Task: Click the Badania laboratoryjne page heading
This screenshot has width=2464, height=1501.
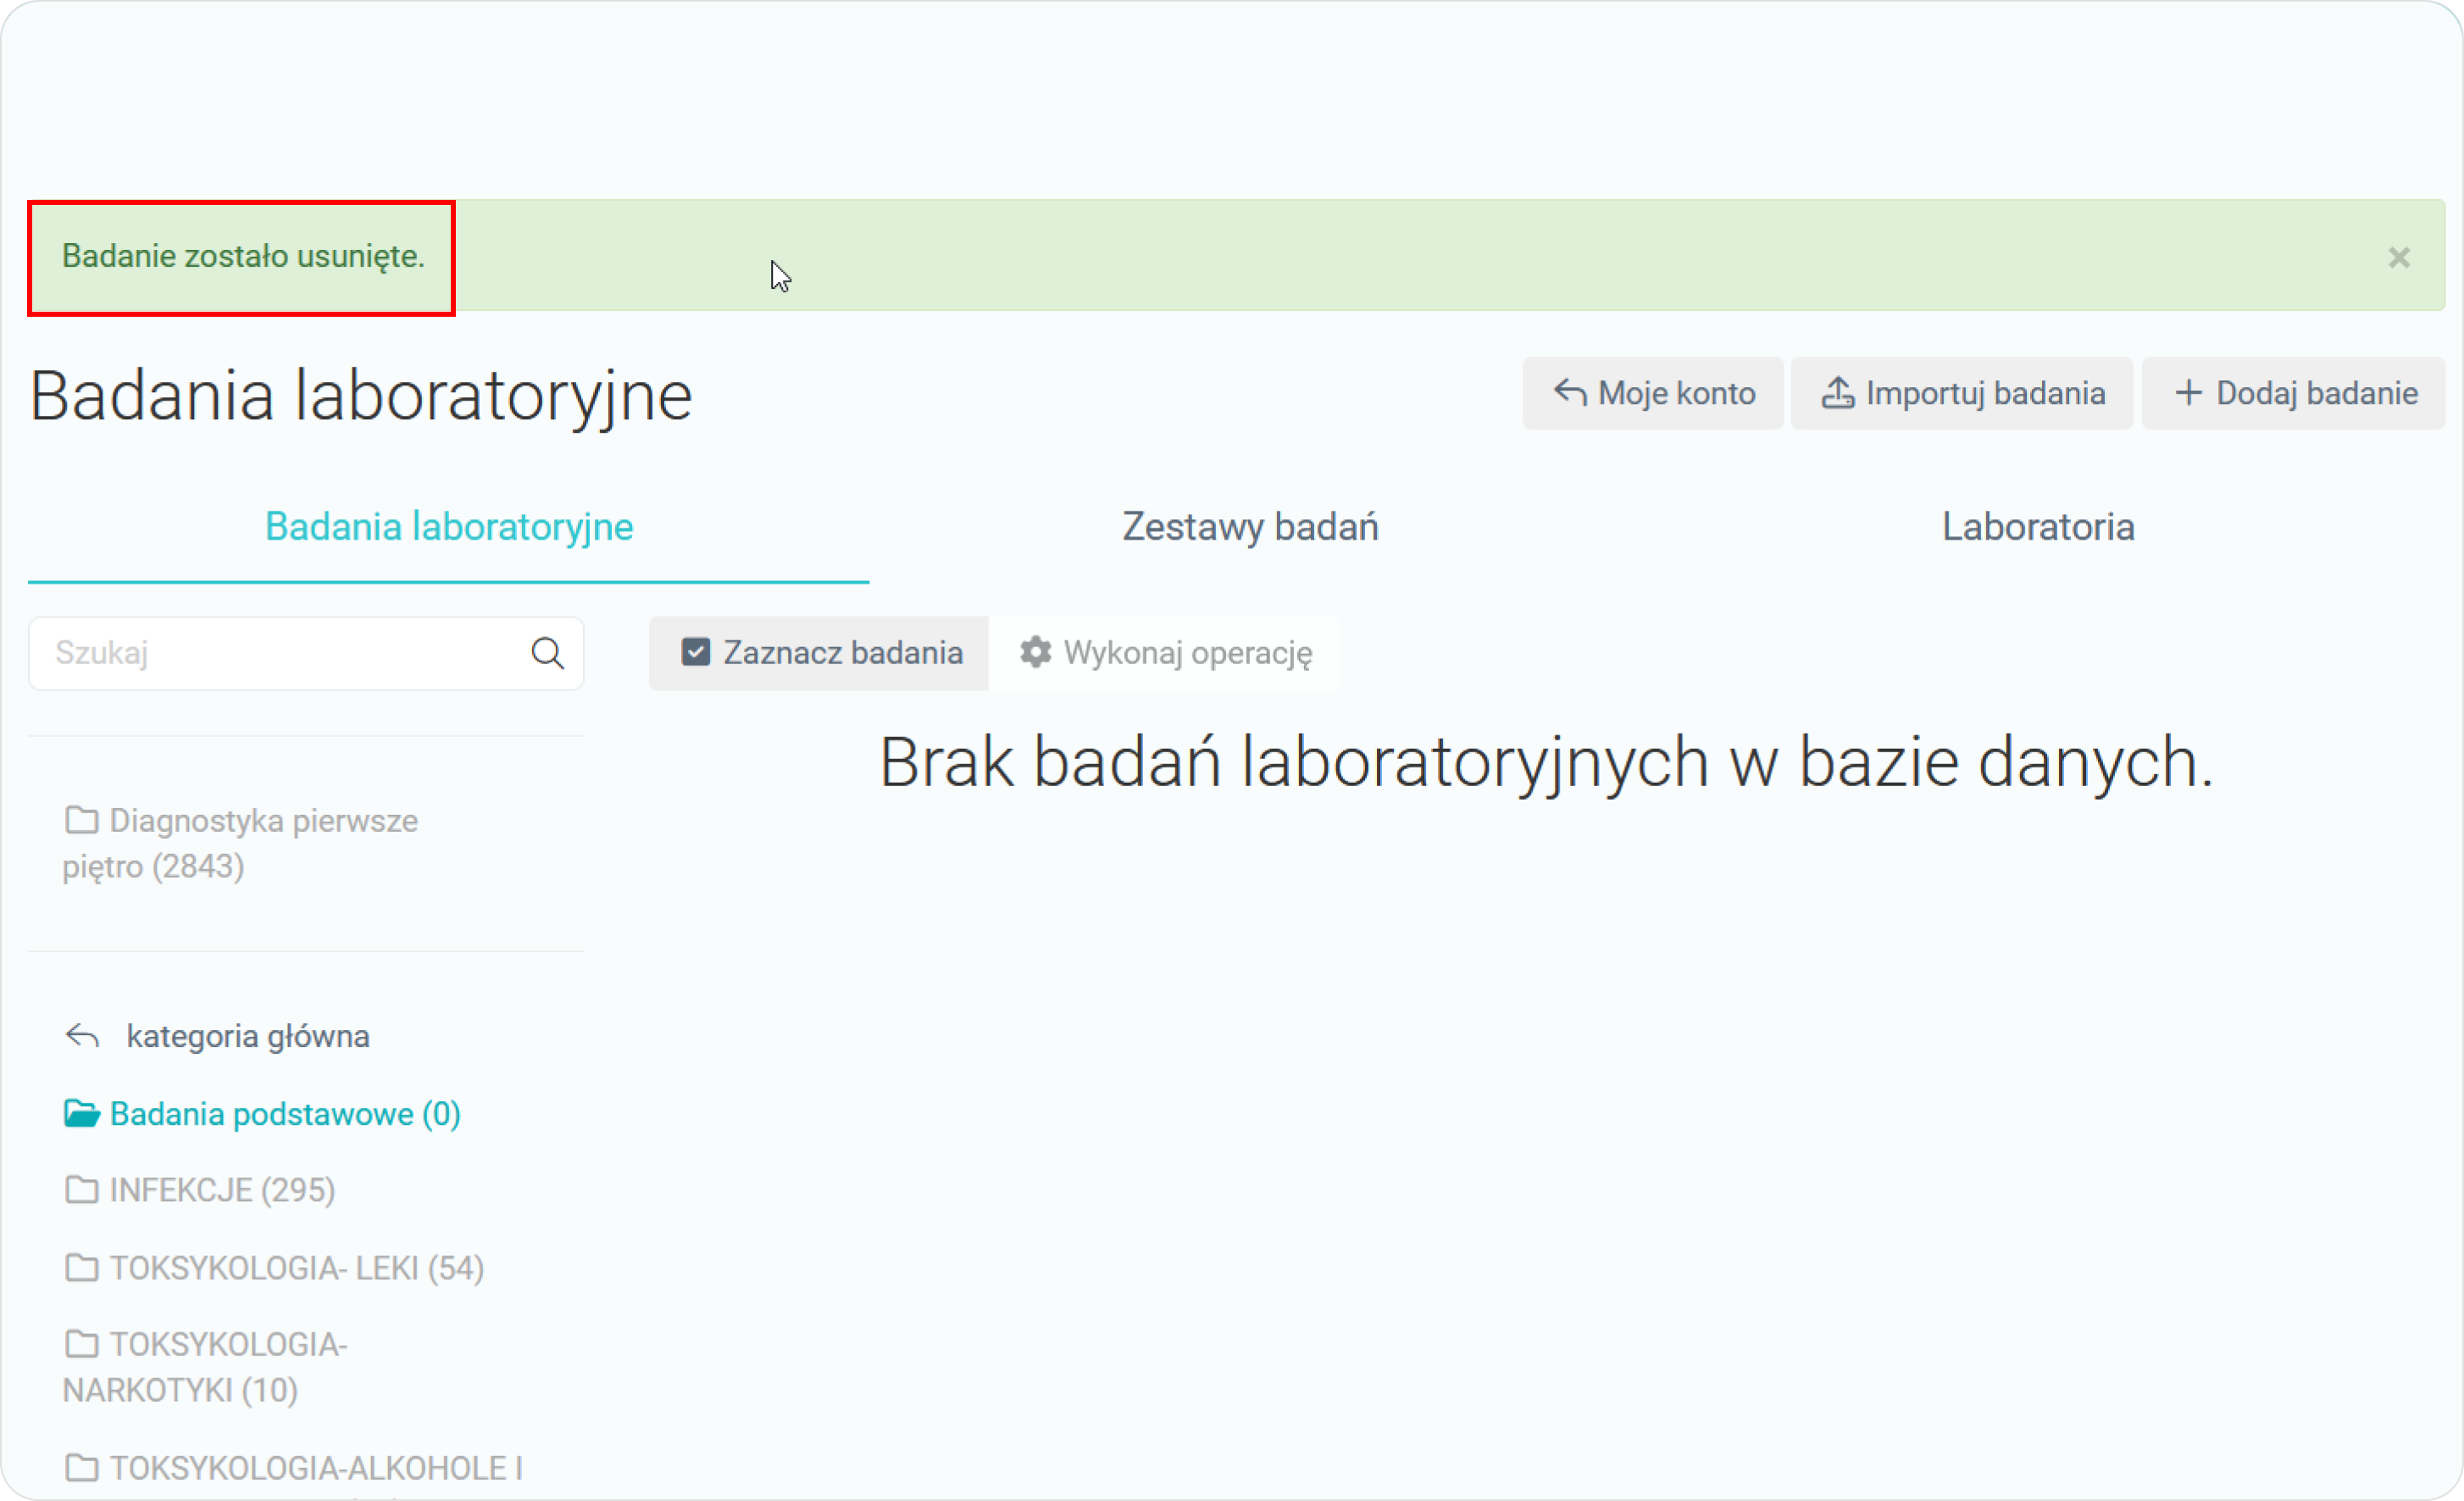Action: (x=361, y=397)
